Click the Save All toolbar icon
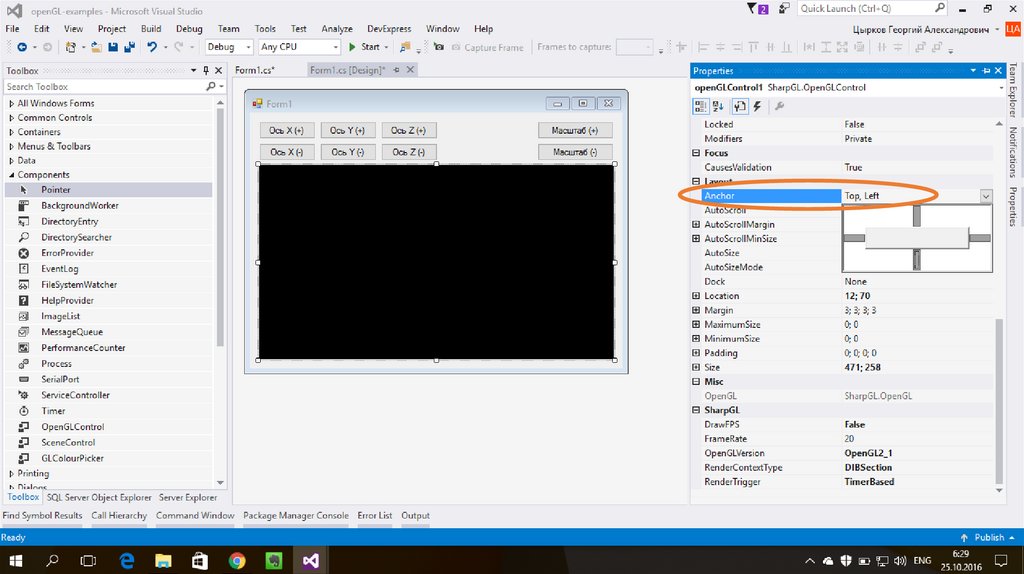This screenshot has height=574, width=1024. pos(129,47)
